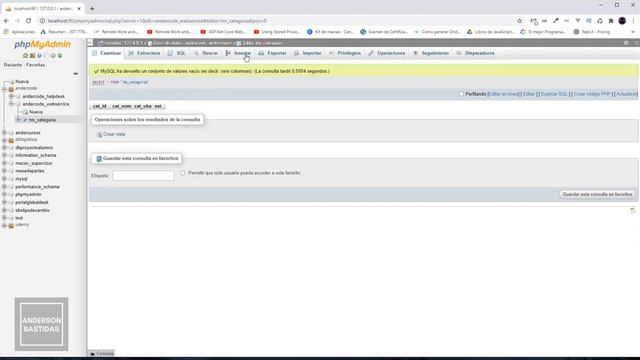Click the Crear código PHP link
Image resolution: width=640 pixels, height=360 pixels.
click(x=592, y=94)
